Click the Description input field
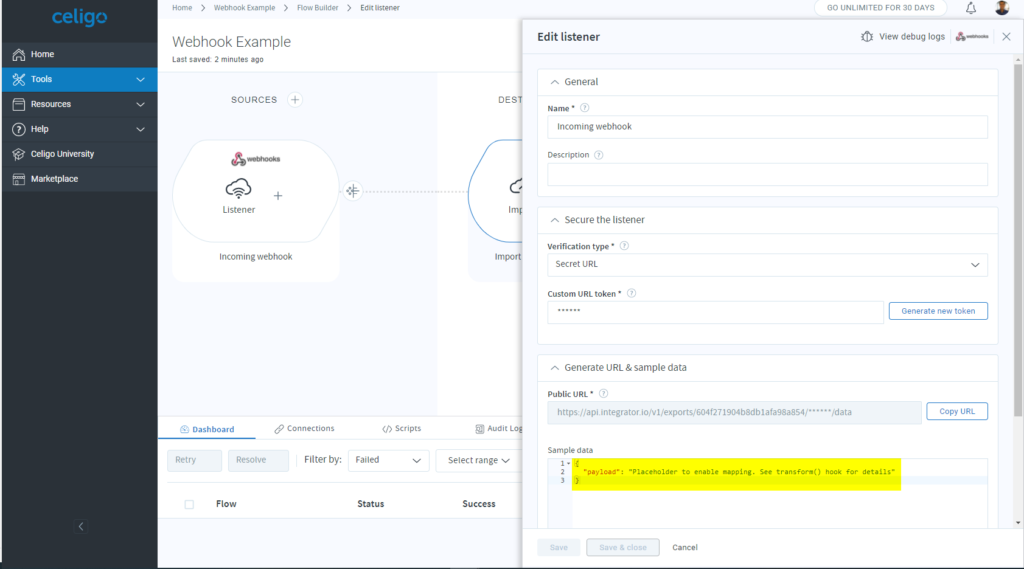This screenshot has width=1024, height=569. pyautogui.click(x=767, y=174)
